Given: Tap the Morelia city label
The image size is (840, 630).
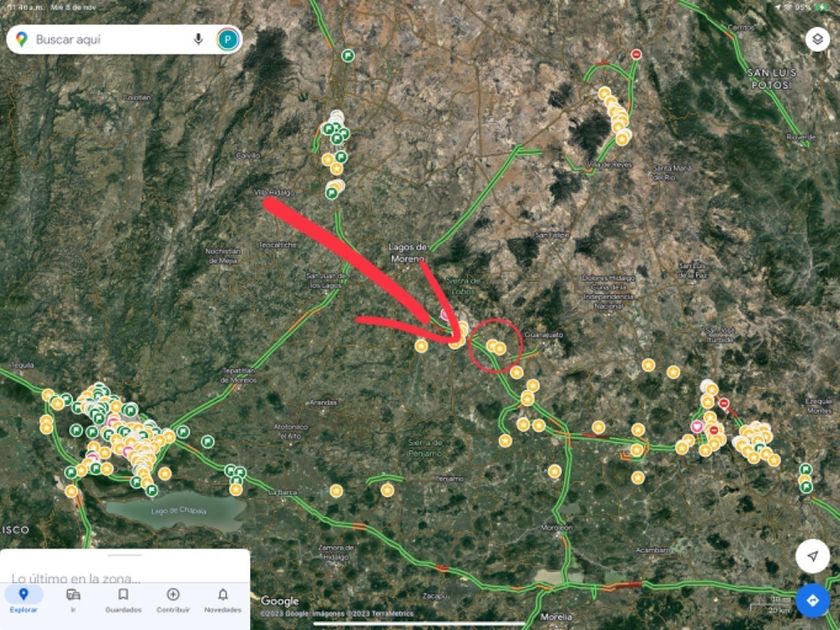Looking at the screenshot, I should coord(556,617).
